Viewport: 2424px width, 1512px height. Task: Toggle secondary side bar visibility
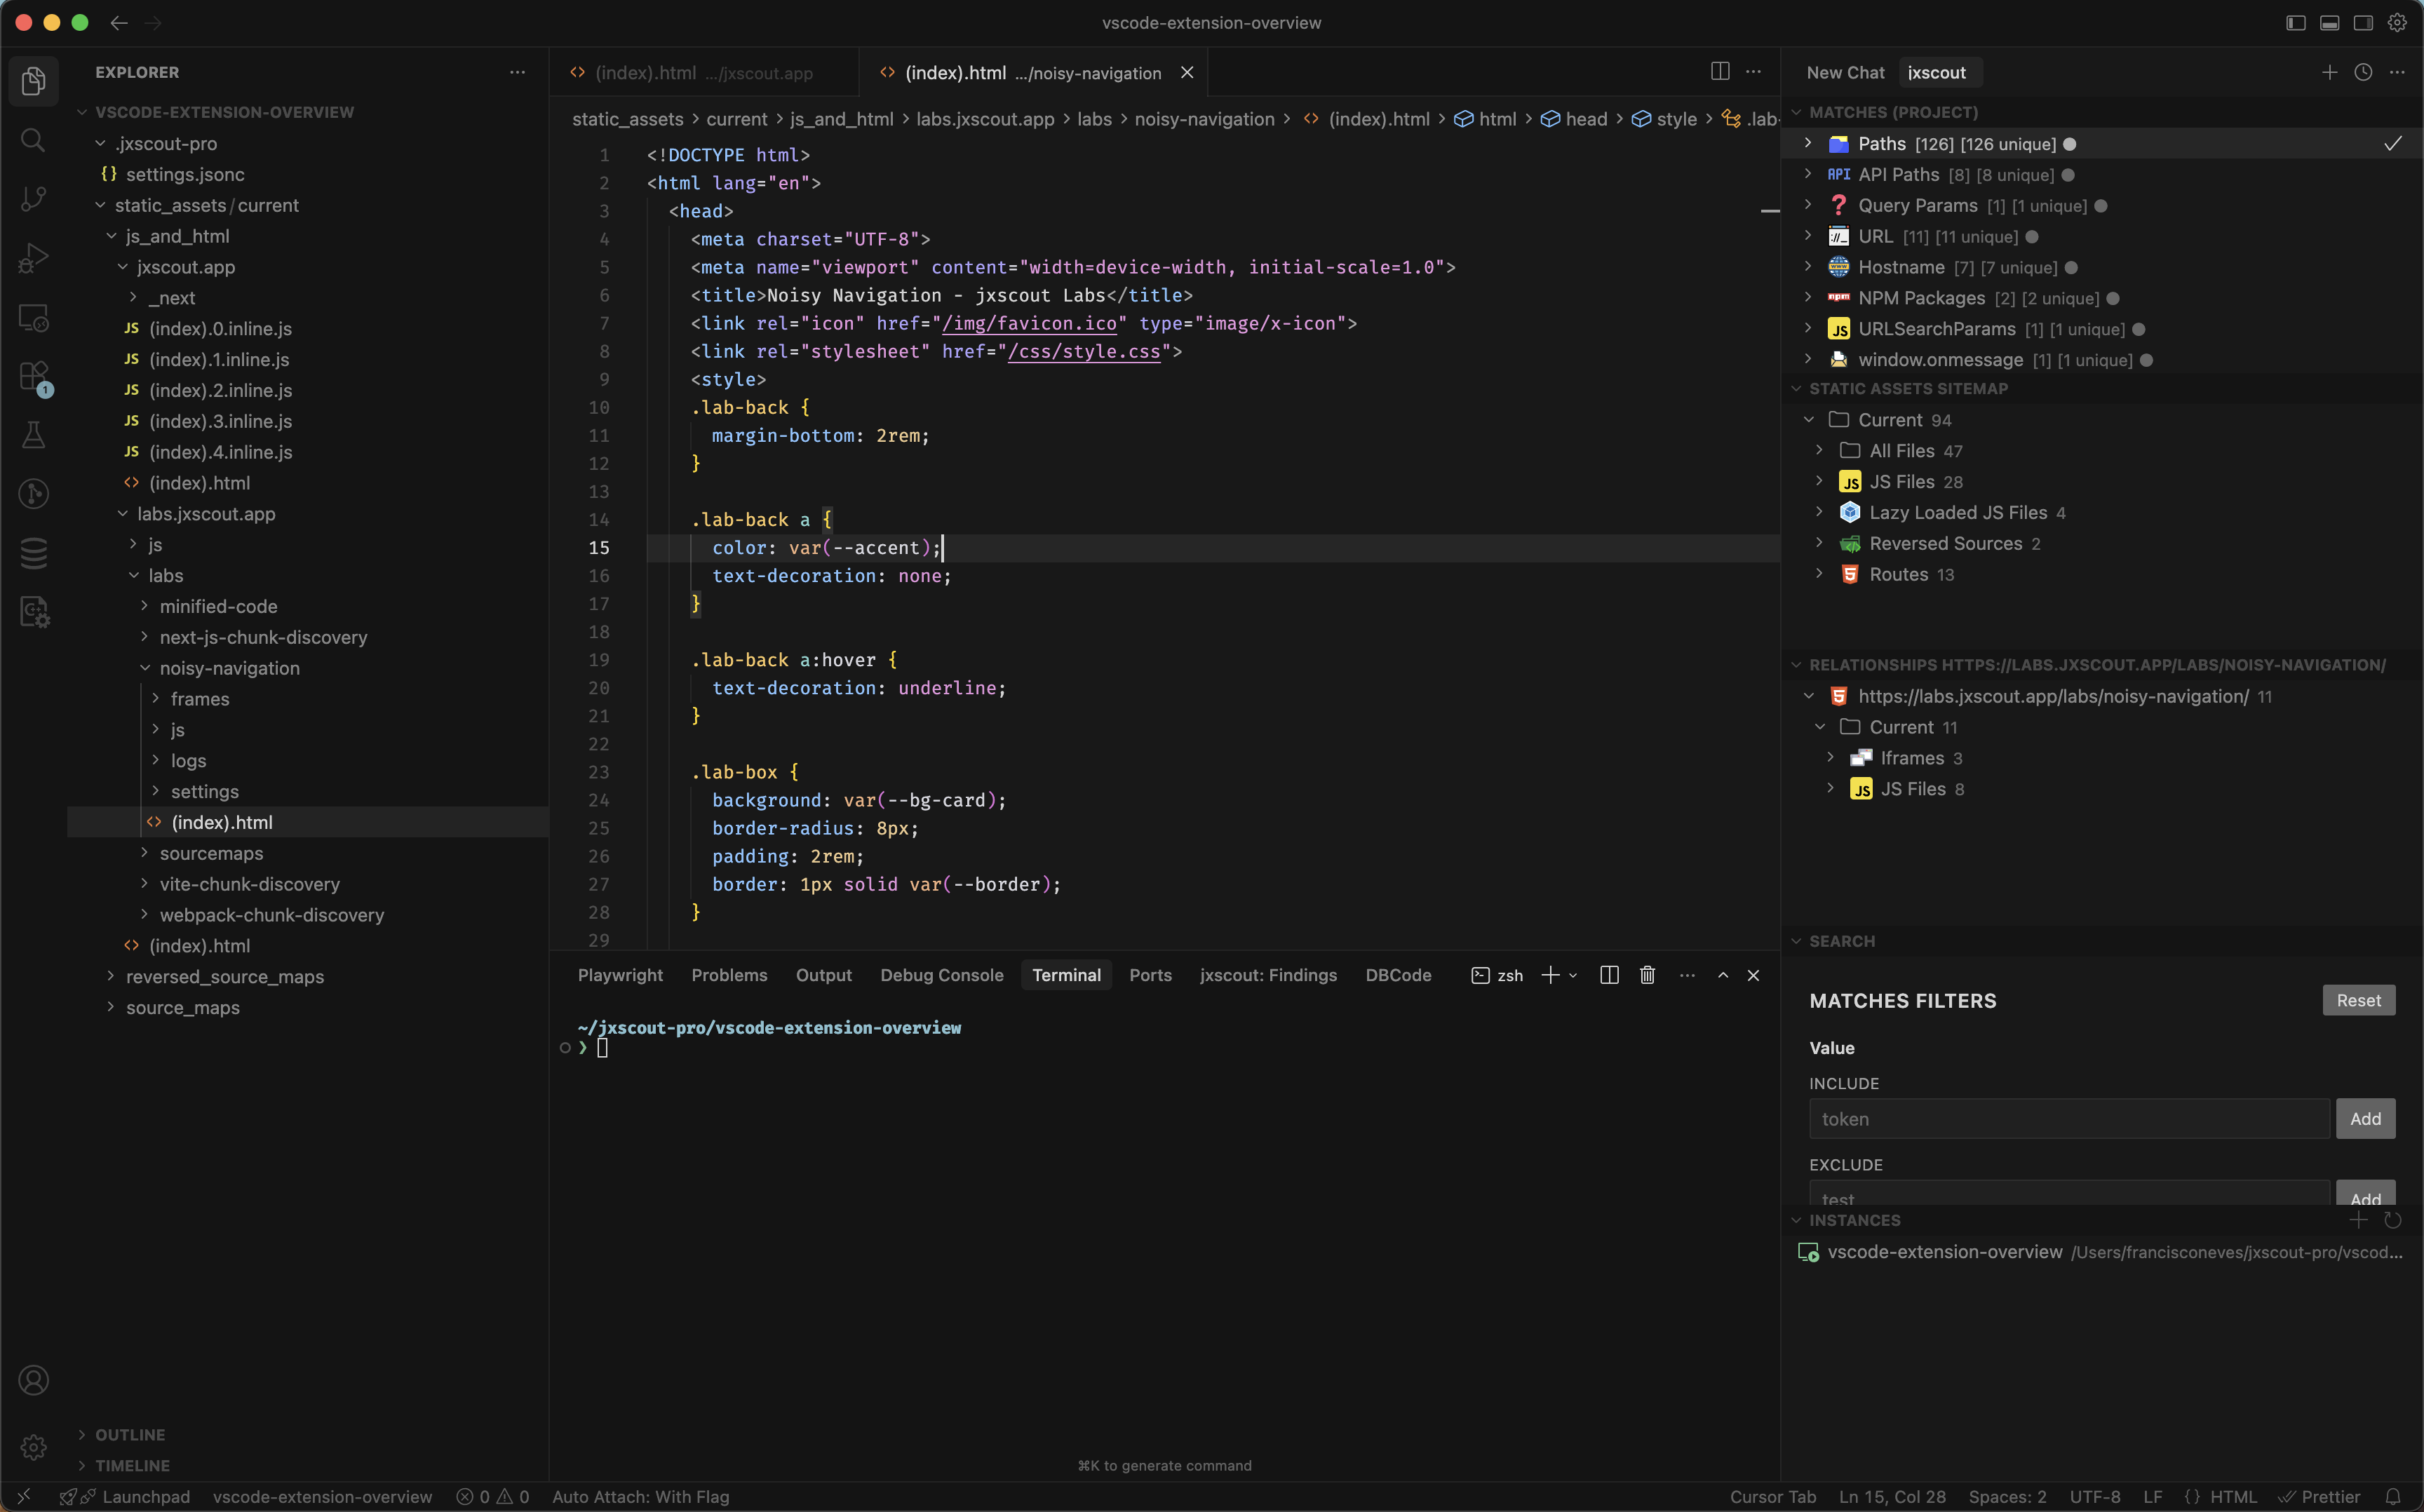point(2363,22)
